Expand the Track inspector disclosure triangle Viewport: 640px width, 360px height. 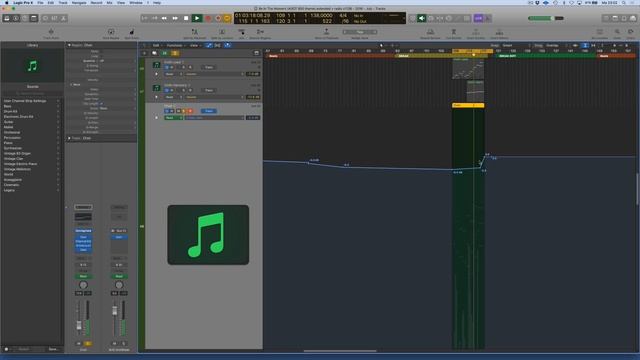point(69,138)
